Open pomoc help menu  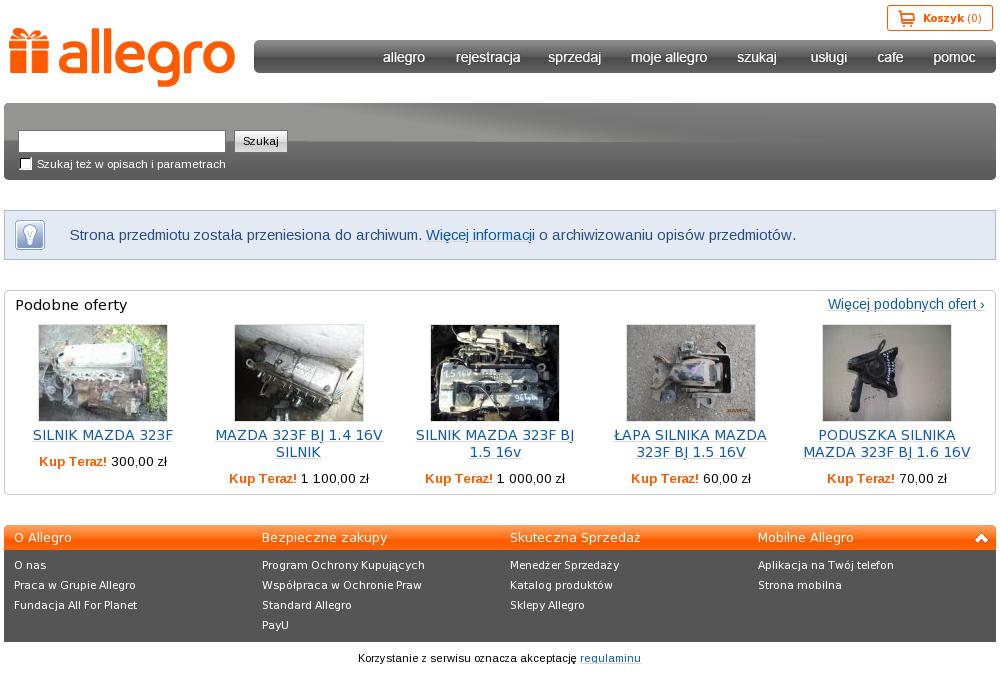[x=954, y=57]
